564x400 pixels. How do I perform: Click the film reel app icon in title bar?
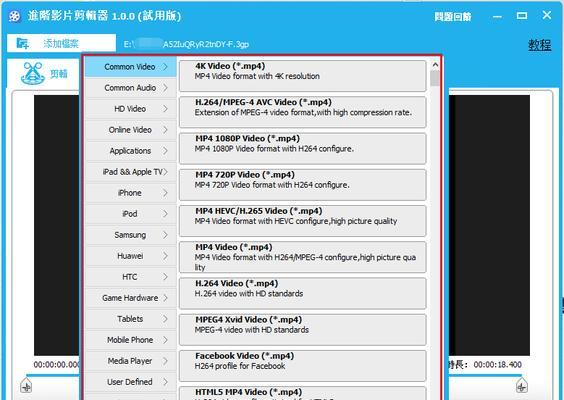point(15,16)
